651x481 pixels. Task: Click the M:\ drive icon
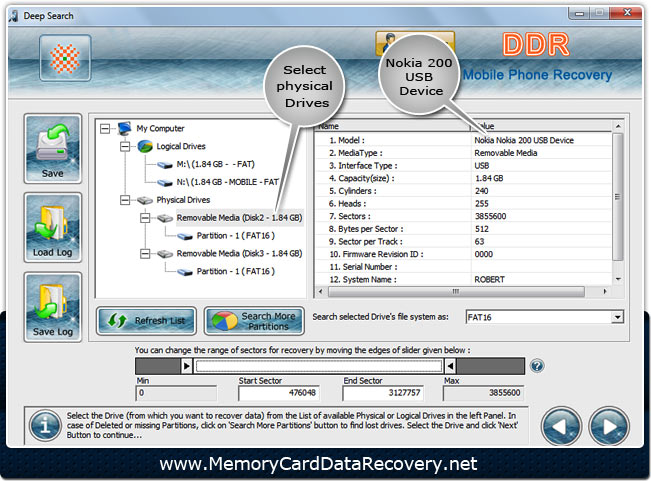point(165,165)
